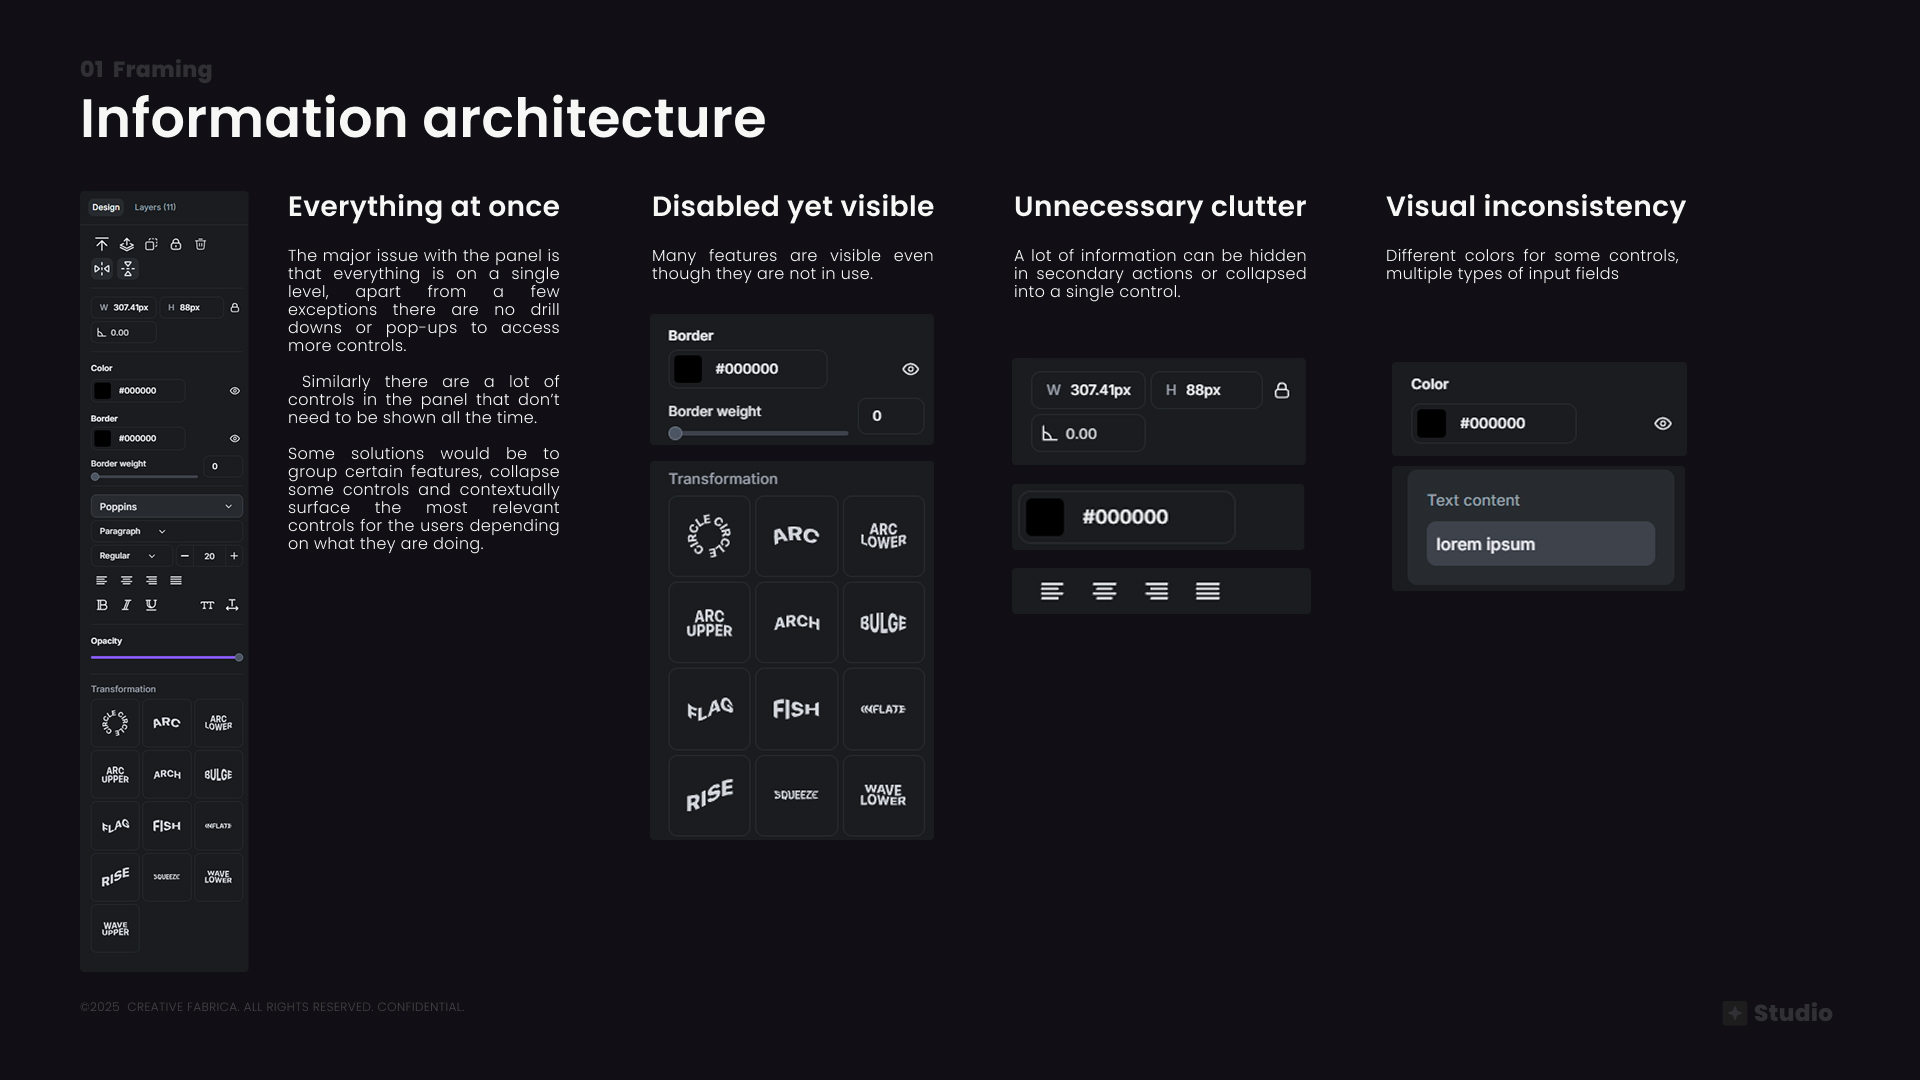Select the flip vertical icon

tap(129, 268)
